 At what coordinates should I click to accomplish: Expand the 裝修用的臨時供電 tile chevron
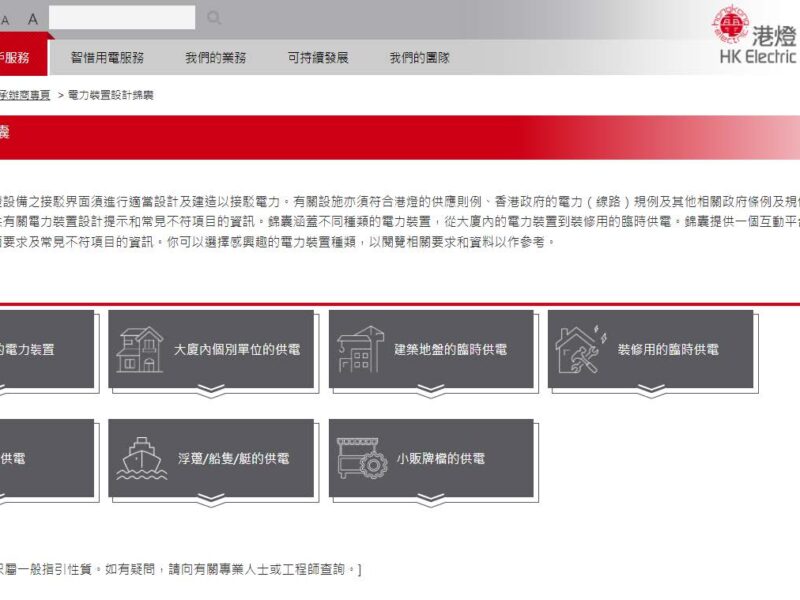click(651, 389)
